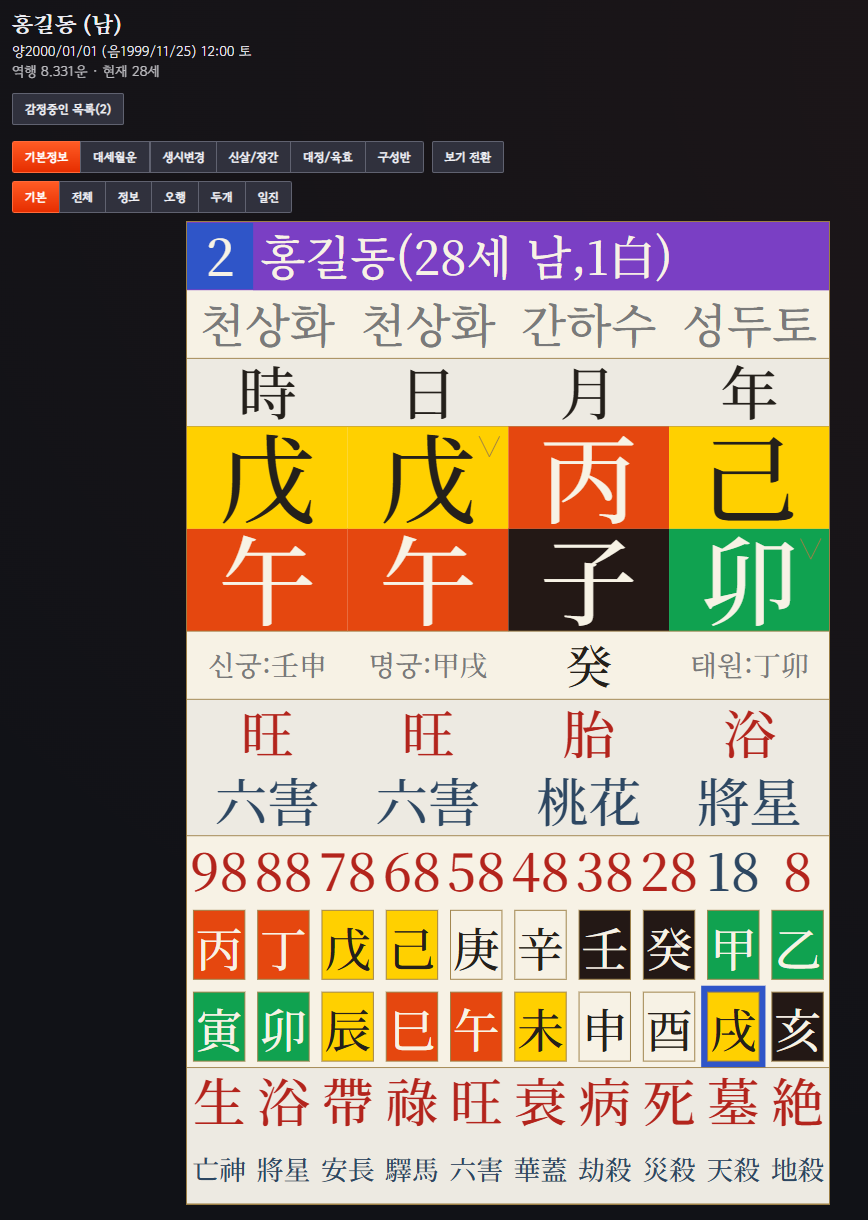Select the 亥 daeun branch tile

(797, 1026)
